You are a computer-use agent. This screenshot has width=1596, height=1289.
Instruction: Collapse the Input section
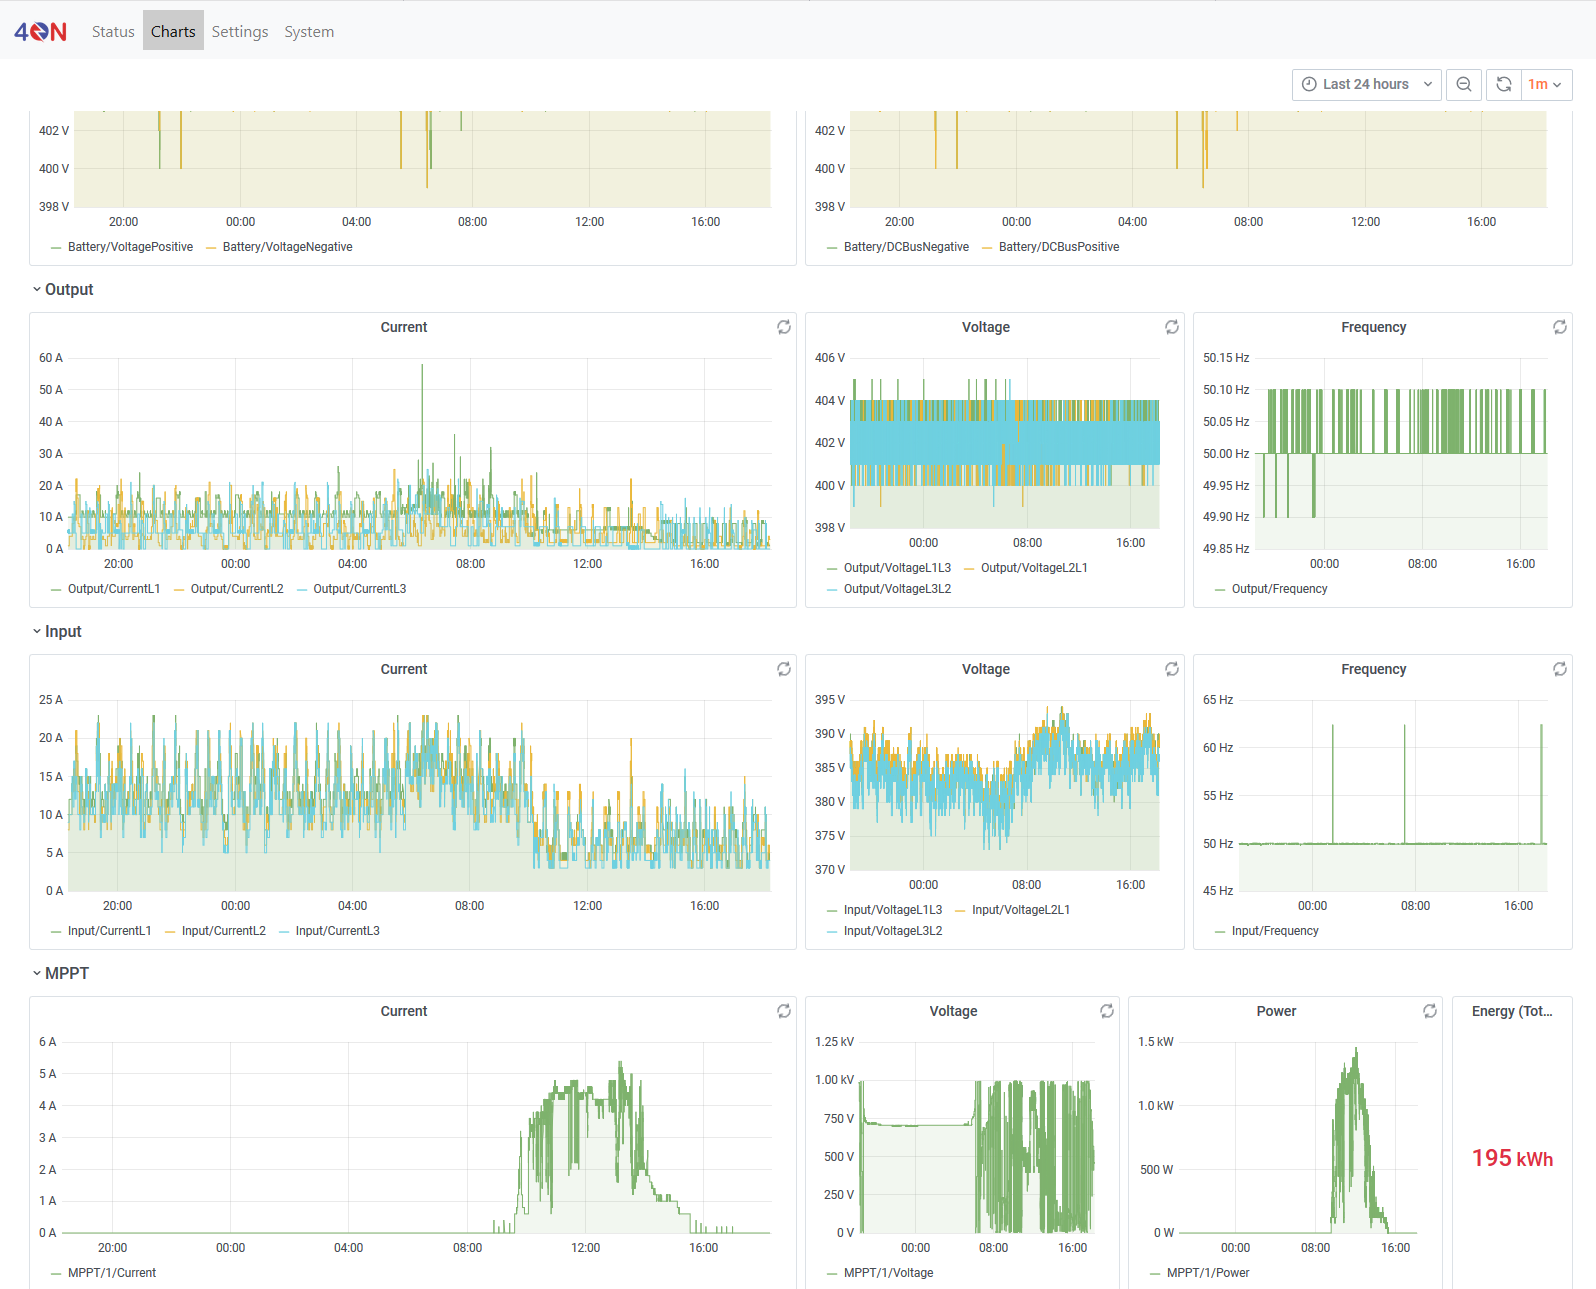[57, 631]
